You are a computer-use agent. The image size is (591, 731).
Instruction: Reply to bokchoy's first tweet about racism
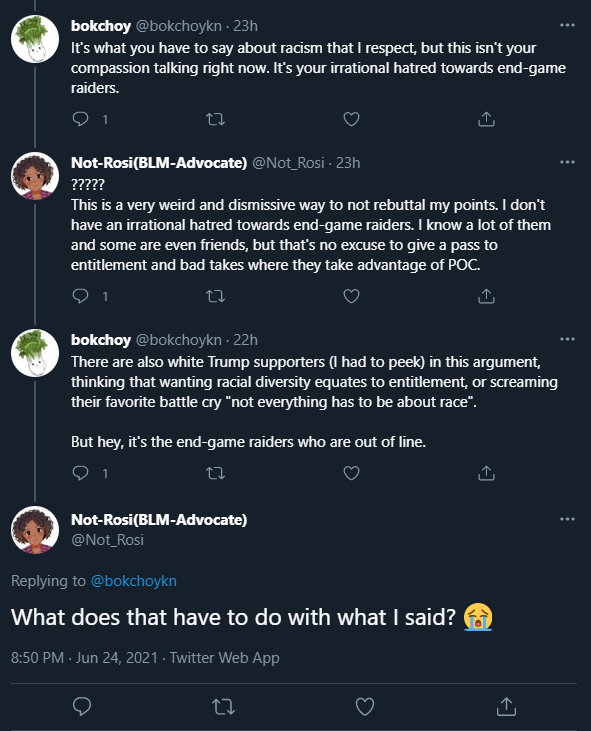[x=81, y=119]
